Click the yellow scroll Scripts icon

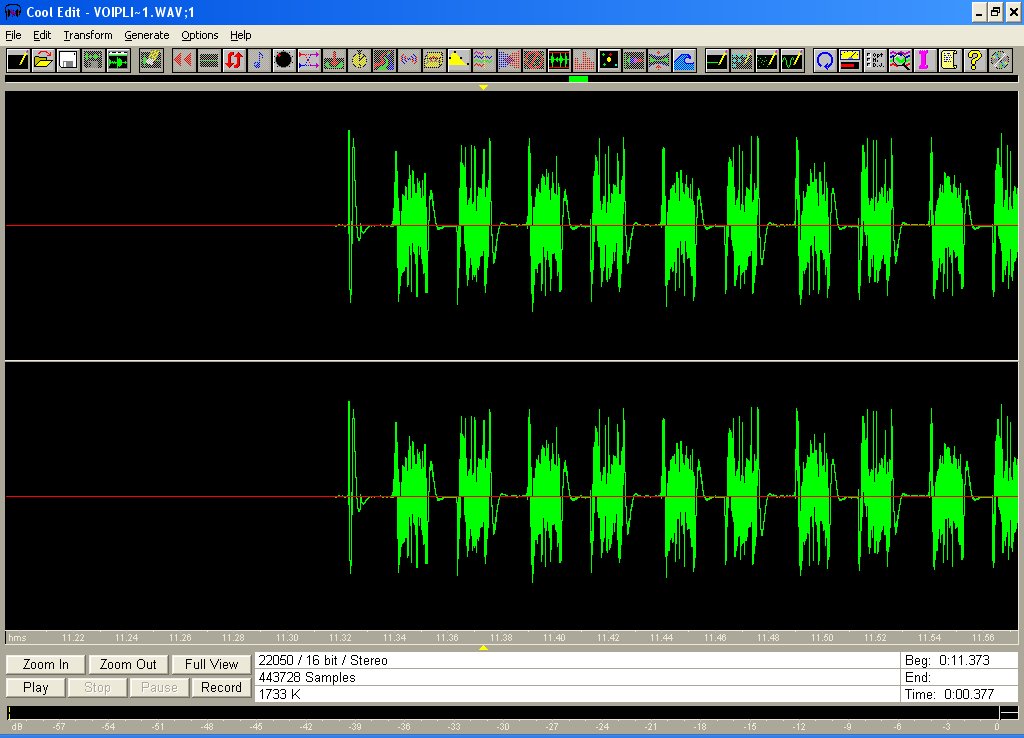click(950, 61)
